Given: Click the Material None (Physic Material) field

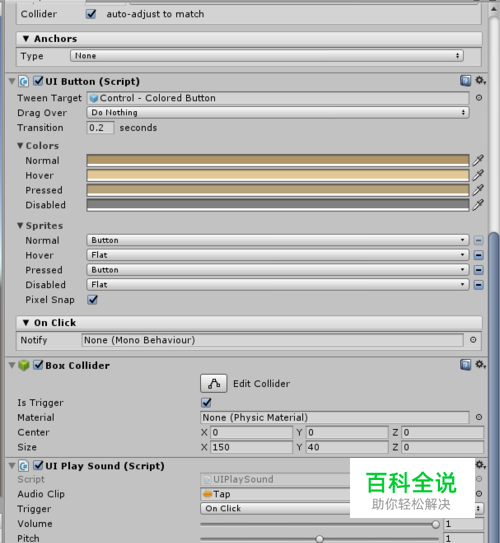Looking at the screenshot, I should pos(334,417).
